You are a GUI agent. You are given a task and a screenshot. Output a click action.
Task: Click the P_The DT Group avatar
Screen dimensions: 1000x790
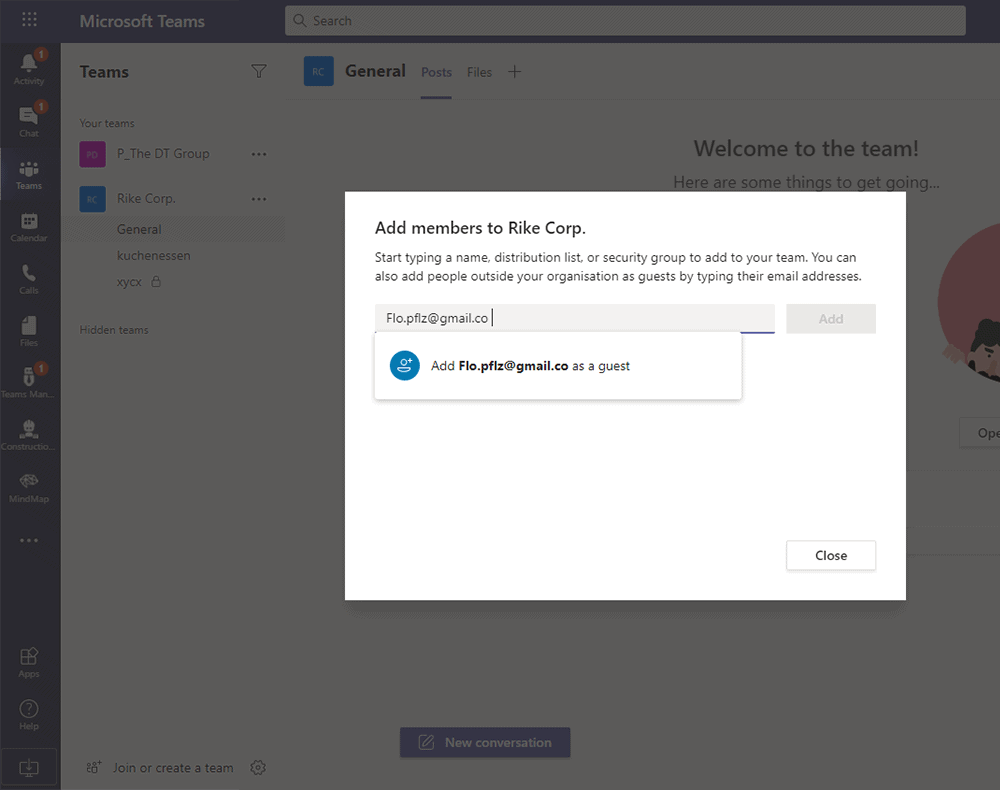click(x=92, y=154)
